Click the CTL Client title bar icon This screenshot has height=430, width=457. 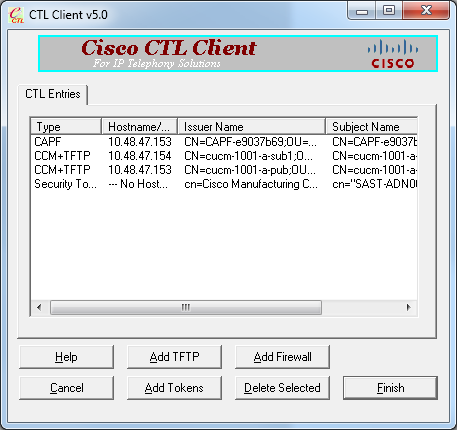pyautogui.click(x=16, y=15)
